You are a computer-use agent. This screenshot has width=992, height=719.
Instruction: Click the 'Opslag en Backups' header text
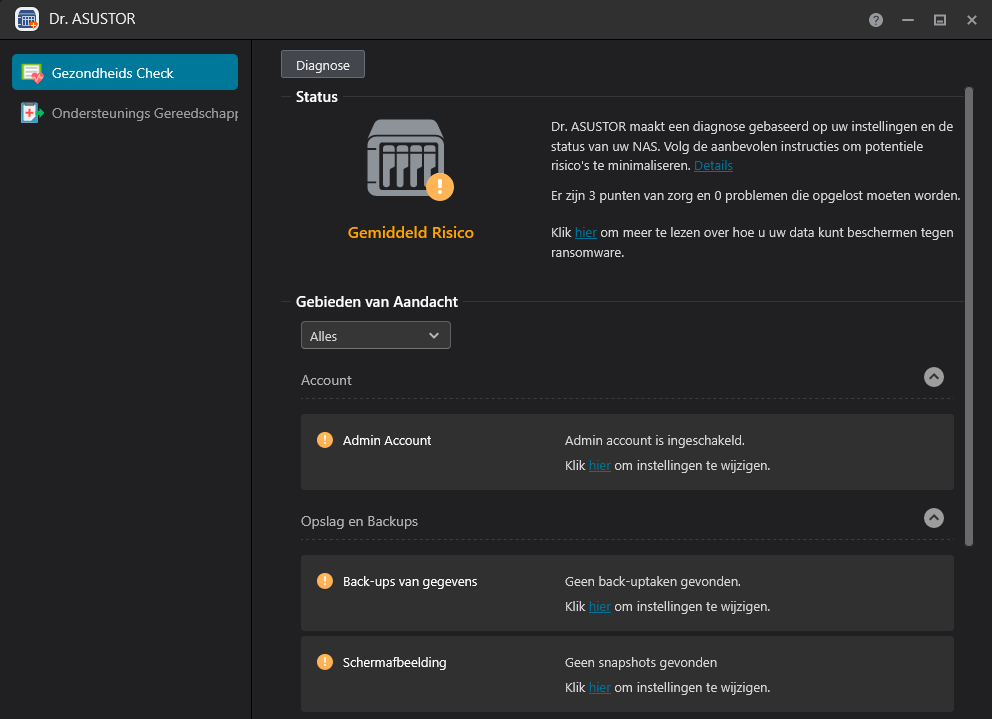coord(359,522)
